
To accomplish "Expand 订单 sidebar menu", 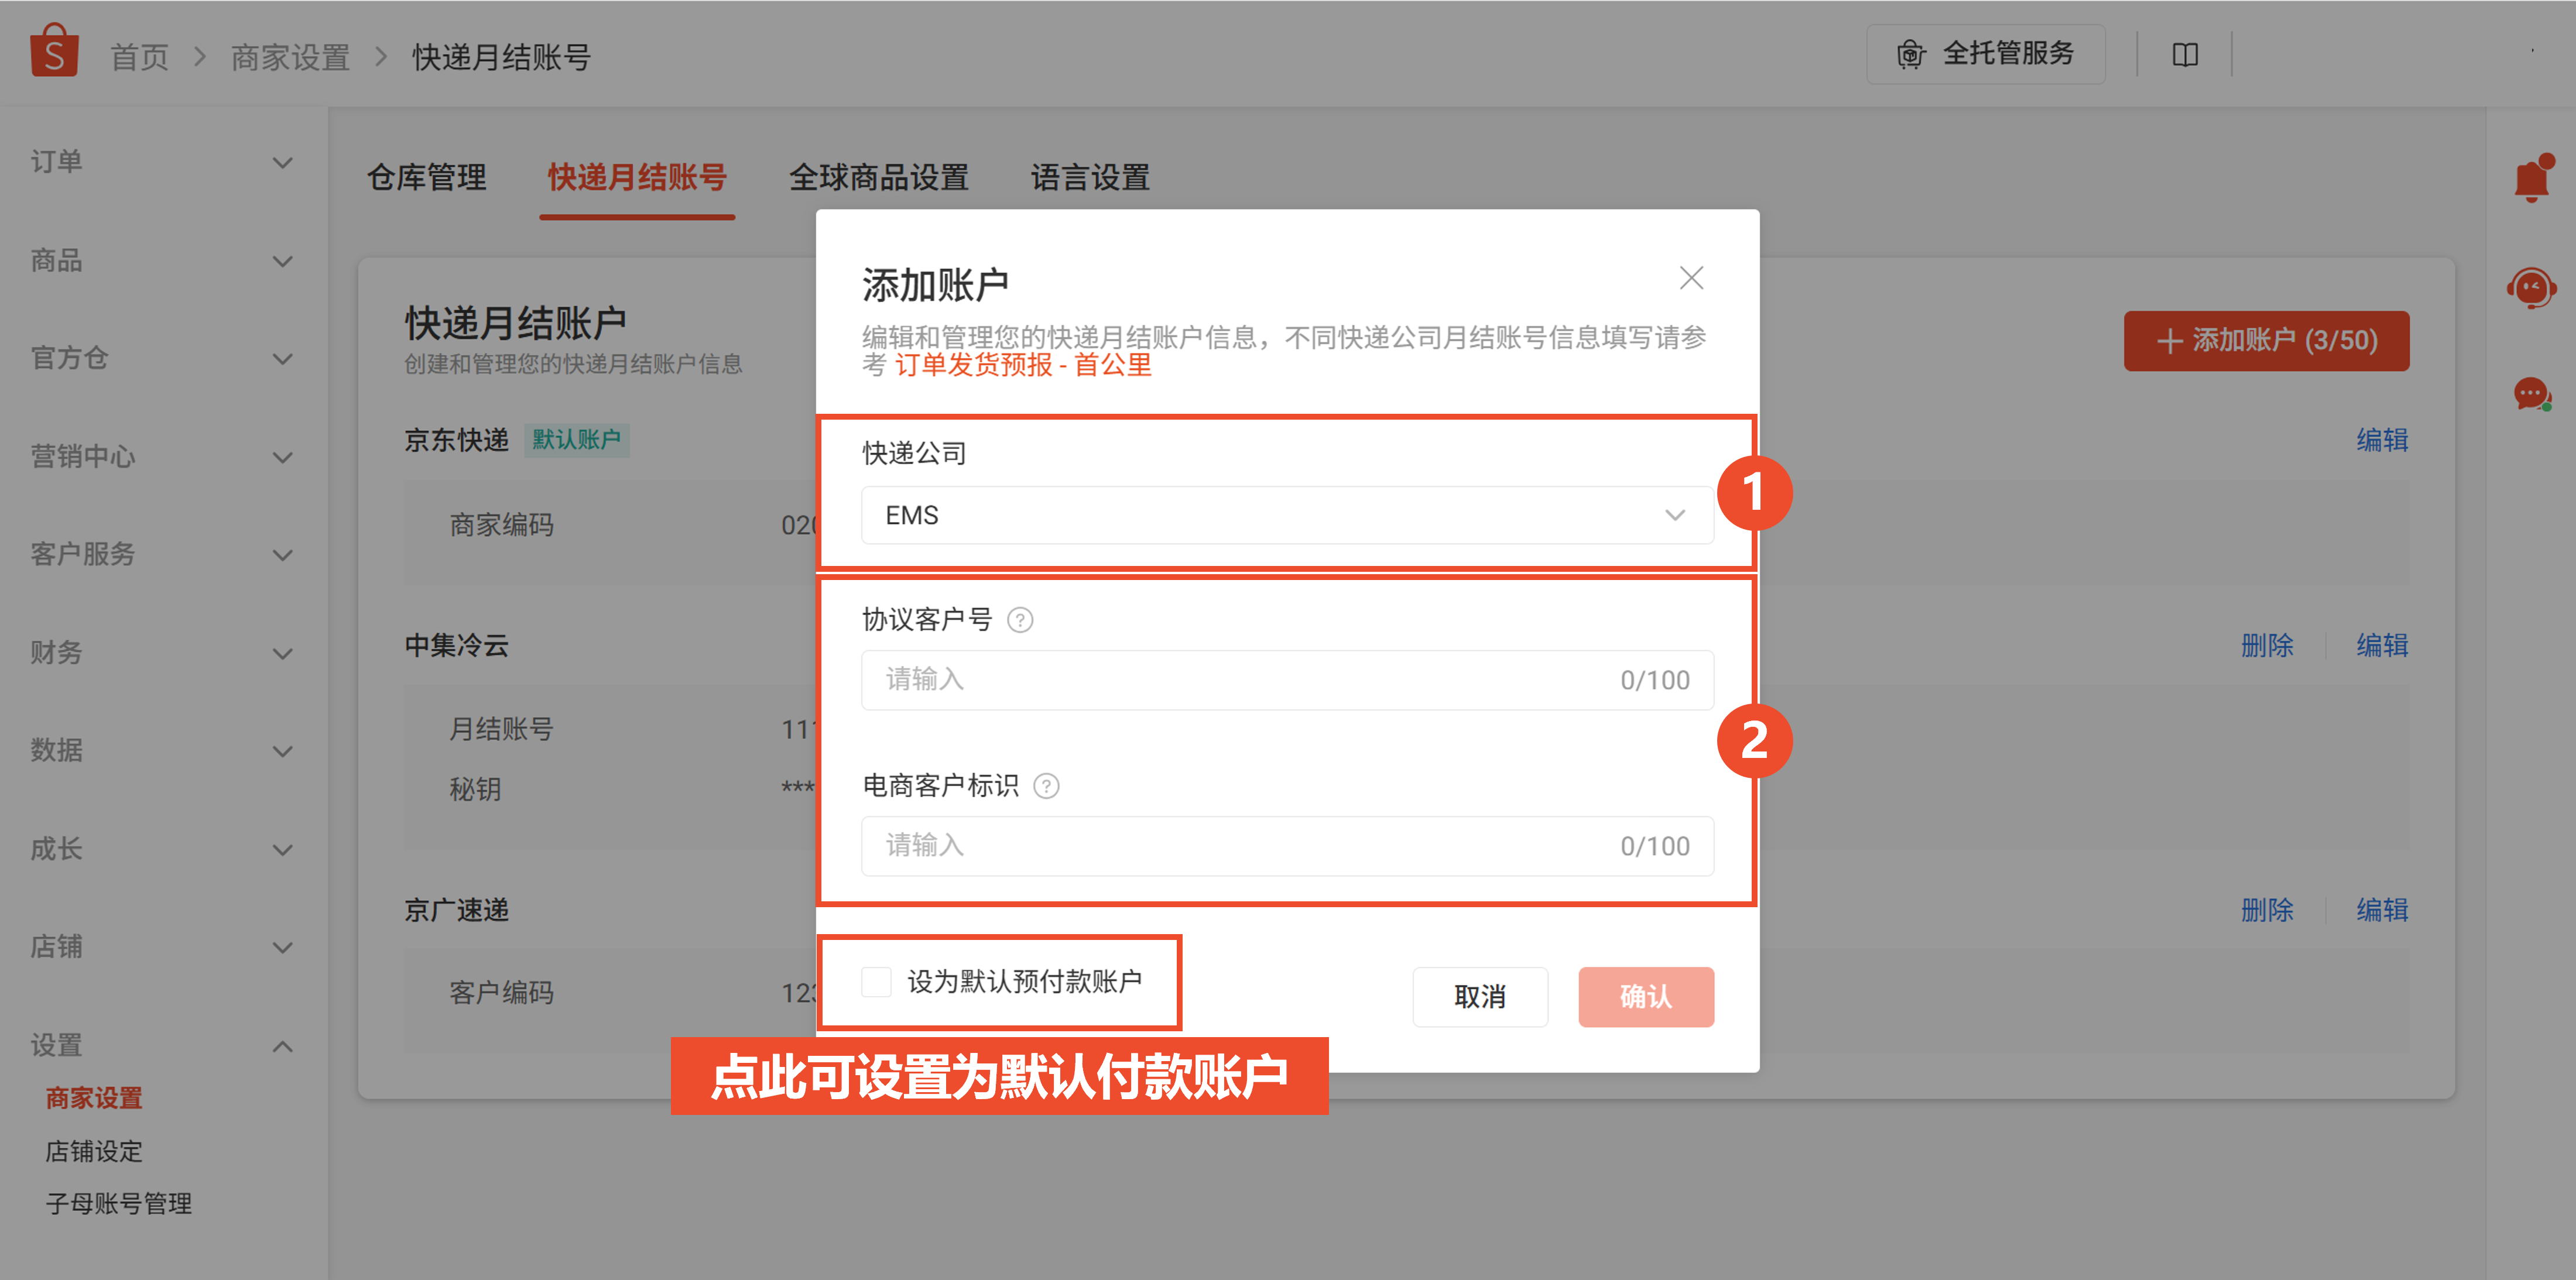I will pos(163,162).
